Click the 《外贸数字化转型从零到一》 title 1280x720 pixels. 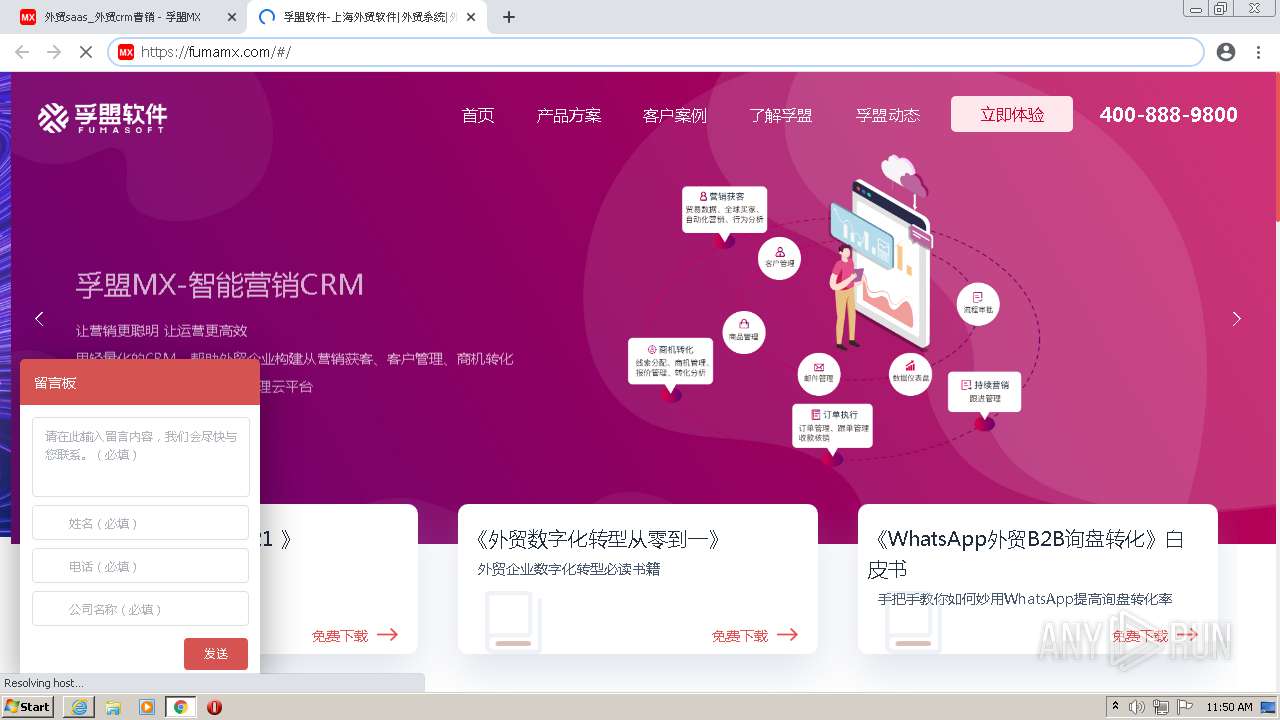click(598, 540)
